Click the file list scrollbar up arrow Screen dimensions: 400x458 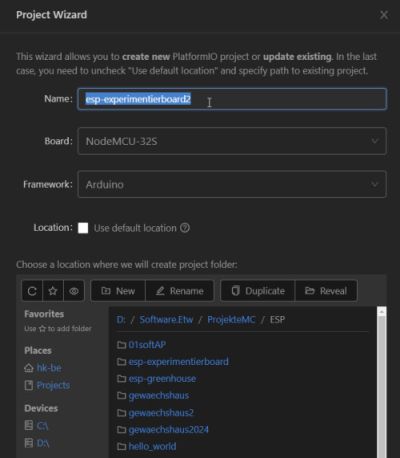tap(381, 312)
